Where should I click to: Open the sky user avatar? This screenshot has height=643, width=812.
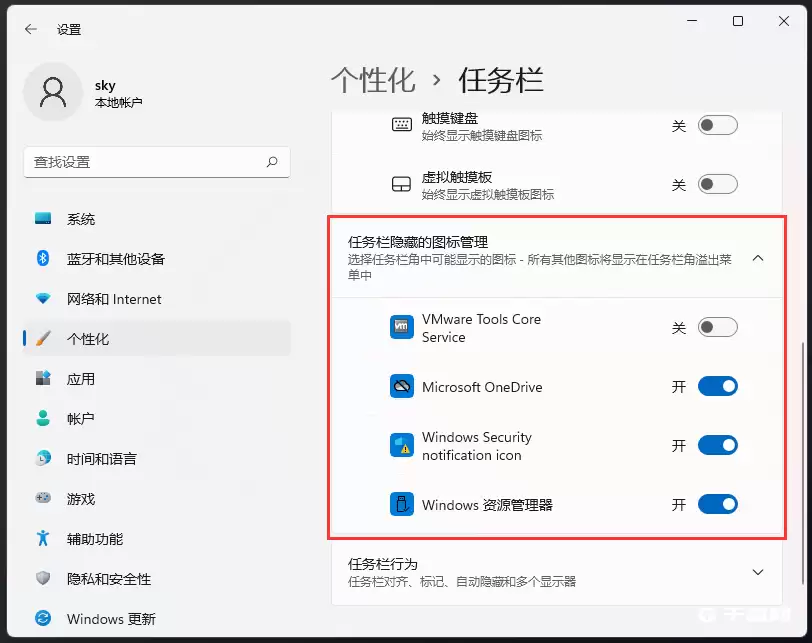tap(53, 92)
